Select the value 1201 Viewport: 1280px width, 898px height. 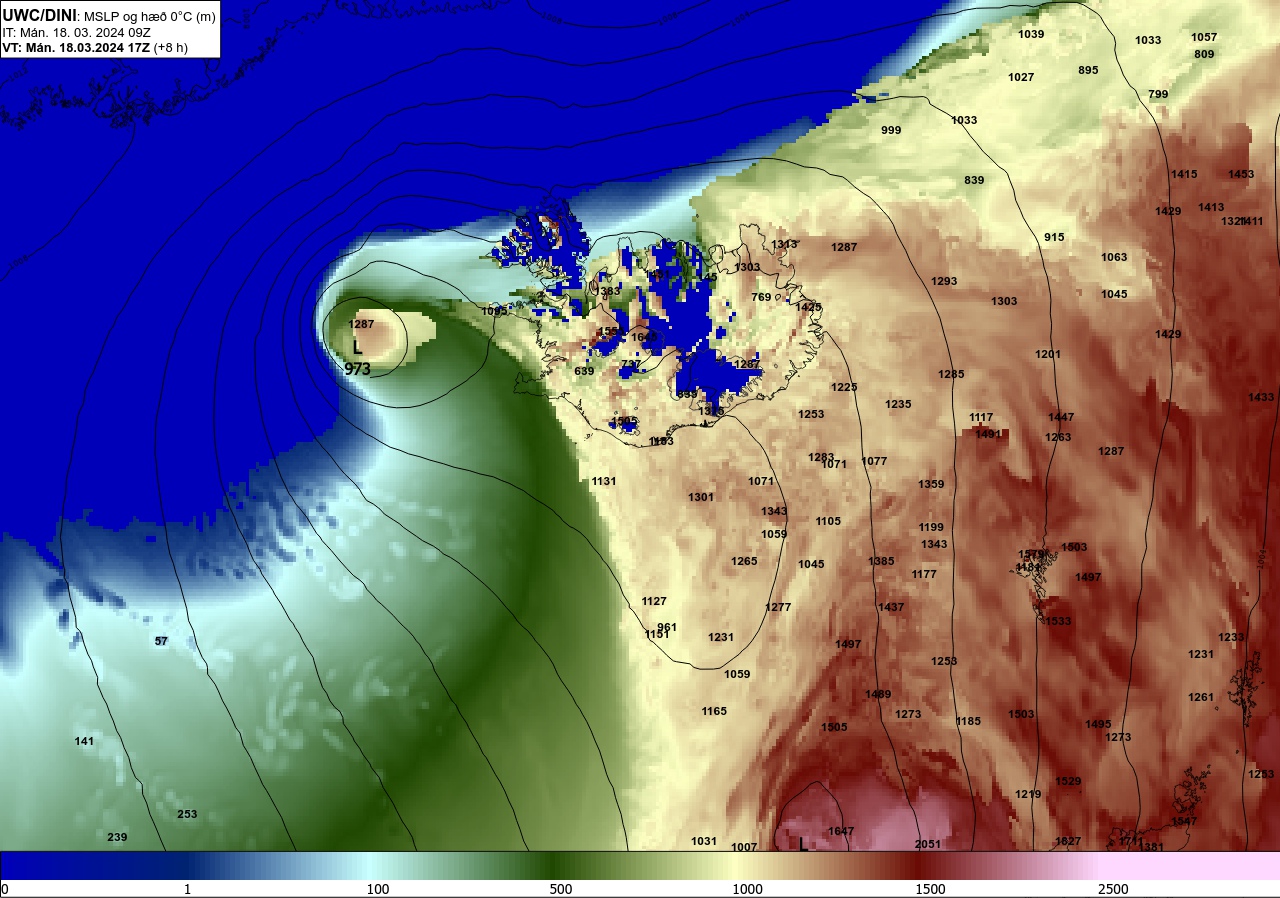click(x=1048, y=354)
